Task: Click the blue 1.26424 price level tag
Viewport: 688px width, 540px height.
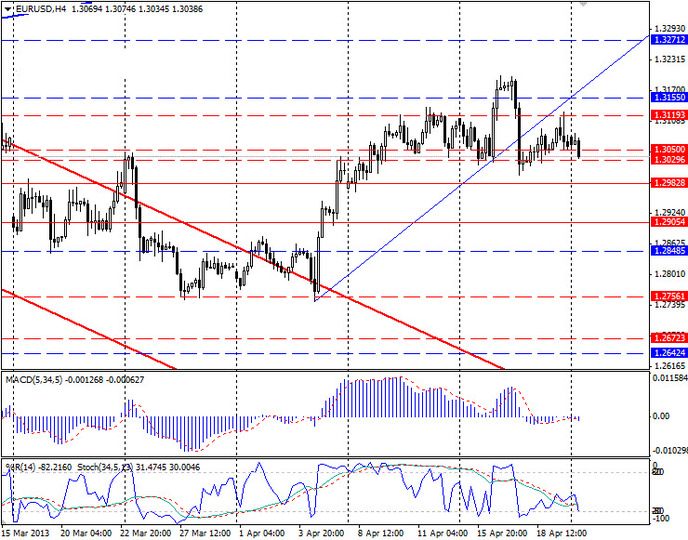Action: pyautogui.click(x=667, y=353)
